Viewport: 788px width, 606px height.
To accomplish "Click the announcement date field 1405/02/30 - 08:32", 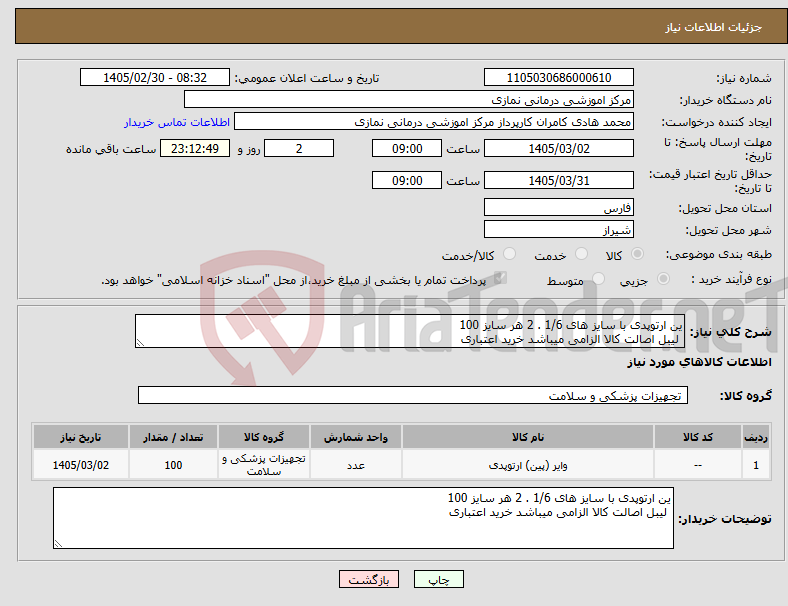I will click(155, 77).
